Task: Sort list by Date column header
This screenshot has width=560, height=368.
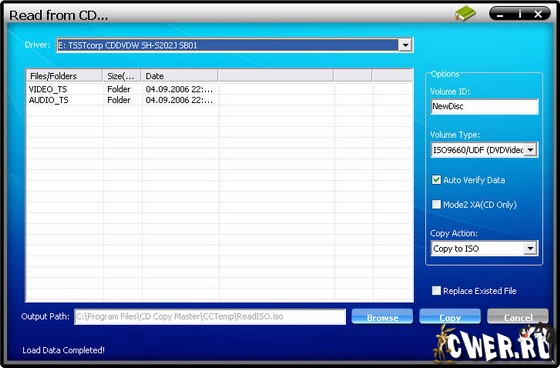Action: click(179, 76)
